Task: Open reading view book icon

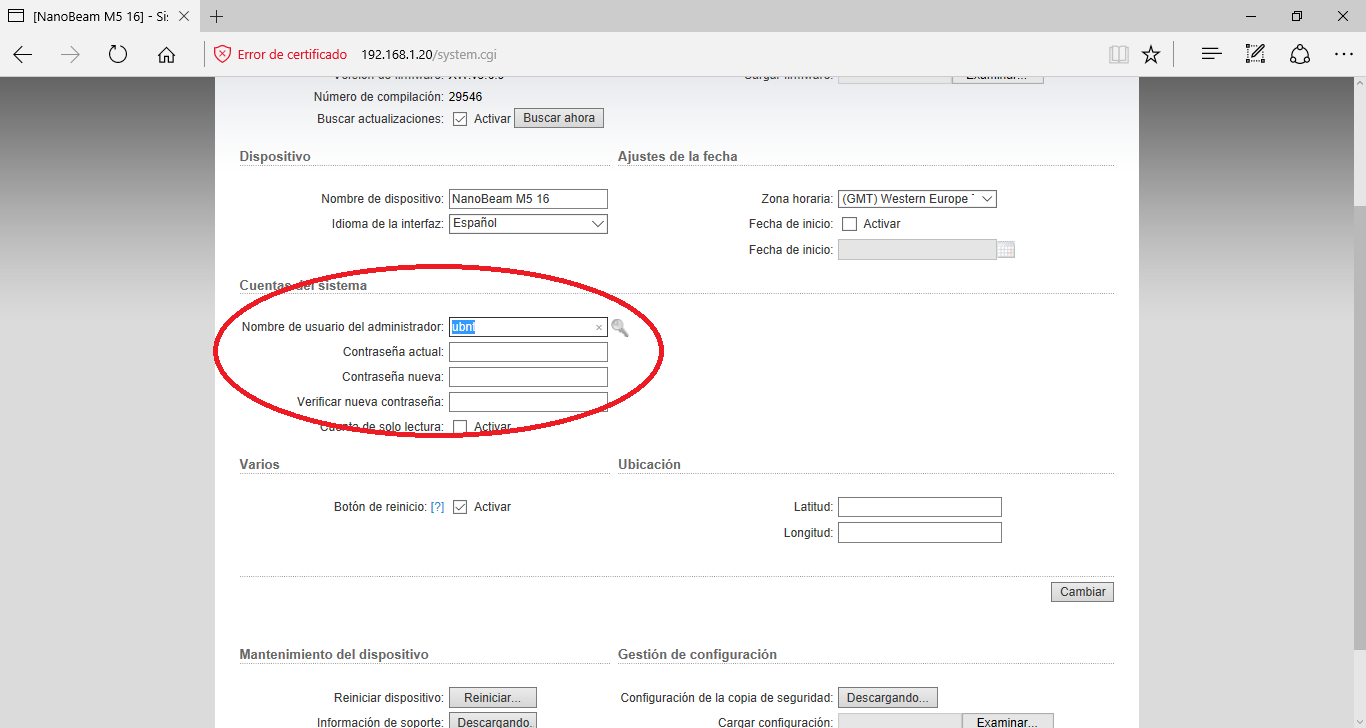Action: [1119, 54]
